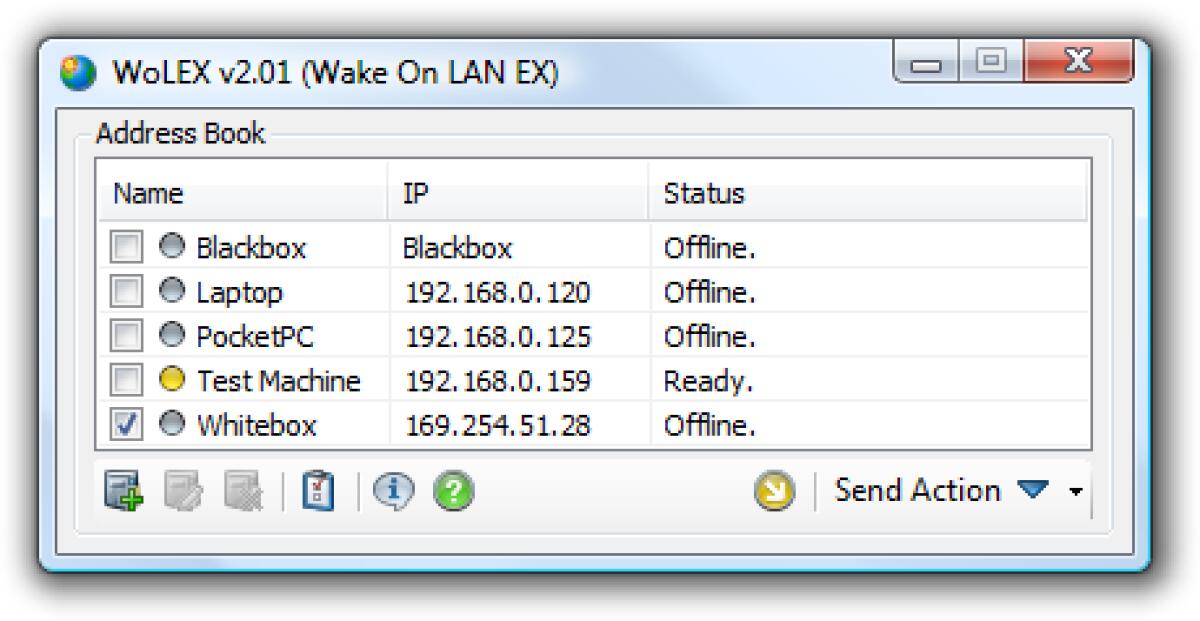Click the IP address 192.168.0.120
This screenshot has height=621, width=1200.
pyautogui.click(x=498, y=292)
